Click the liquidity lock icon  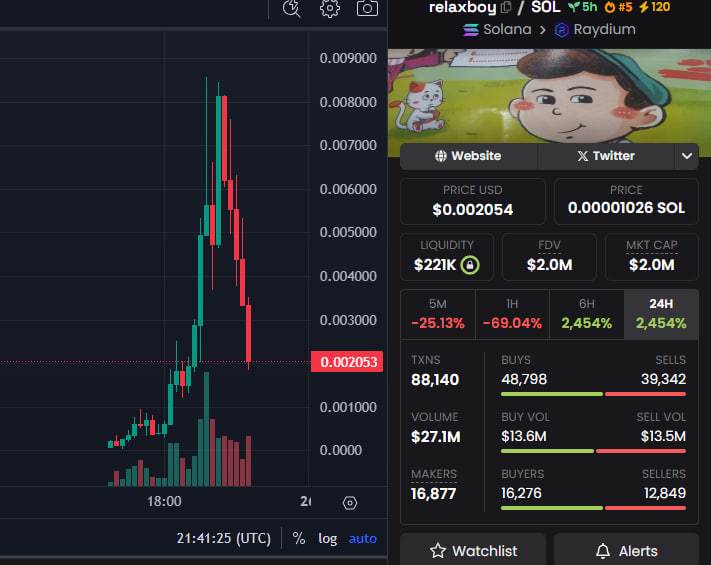470,265
